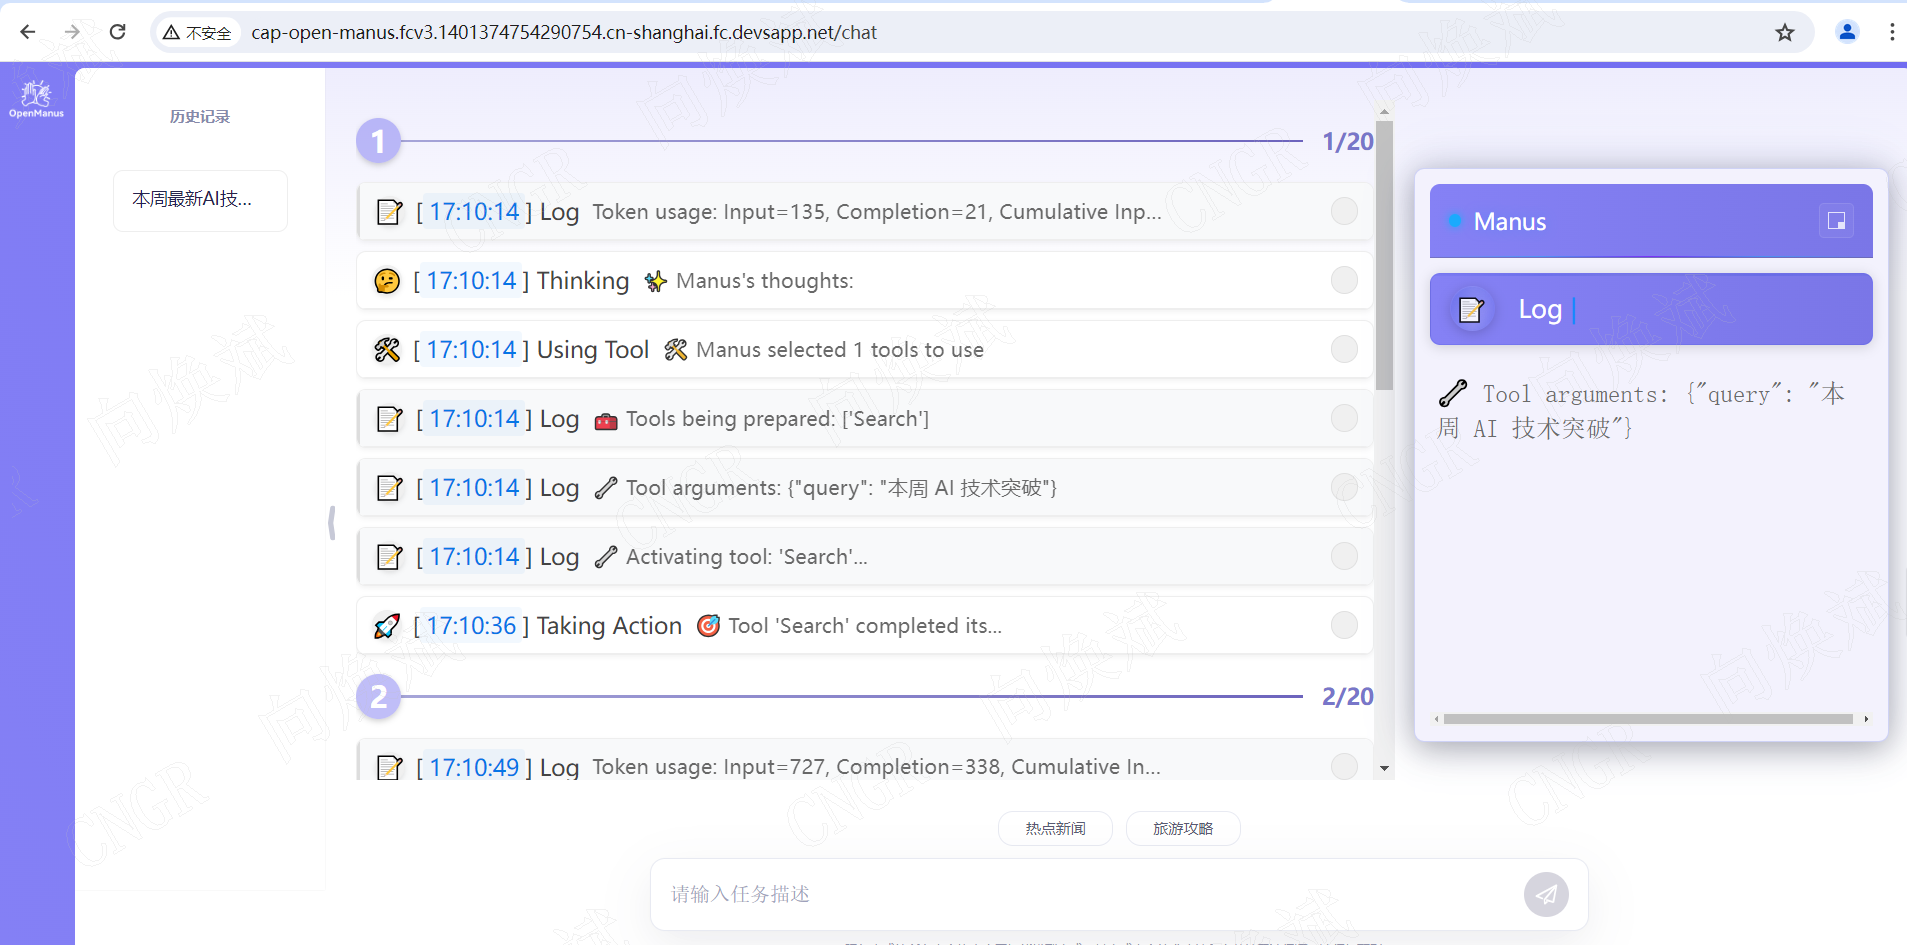Click Activating tool: 'Search' text
Screen dimensions: 1907x945
click(x=746, y=557)
